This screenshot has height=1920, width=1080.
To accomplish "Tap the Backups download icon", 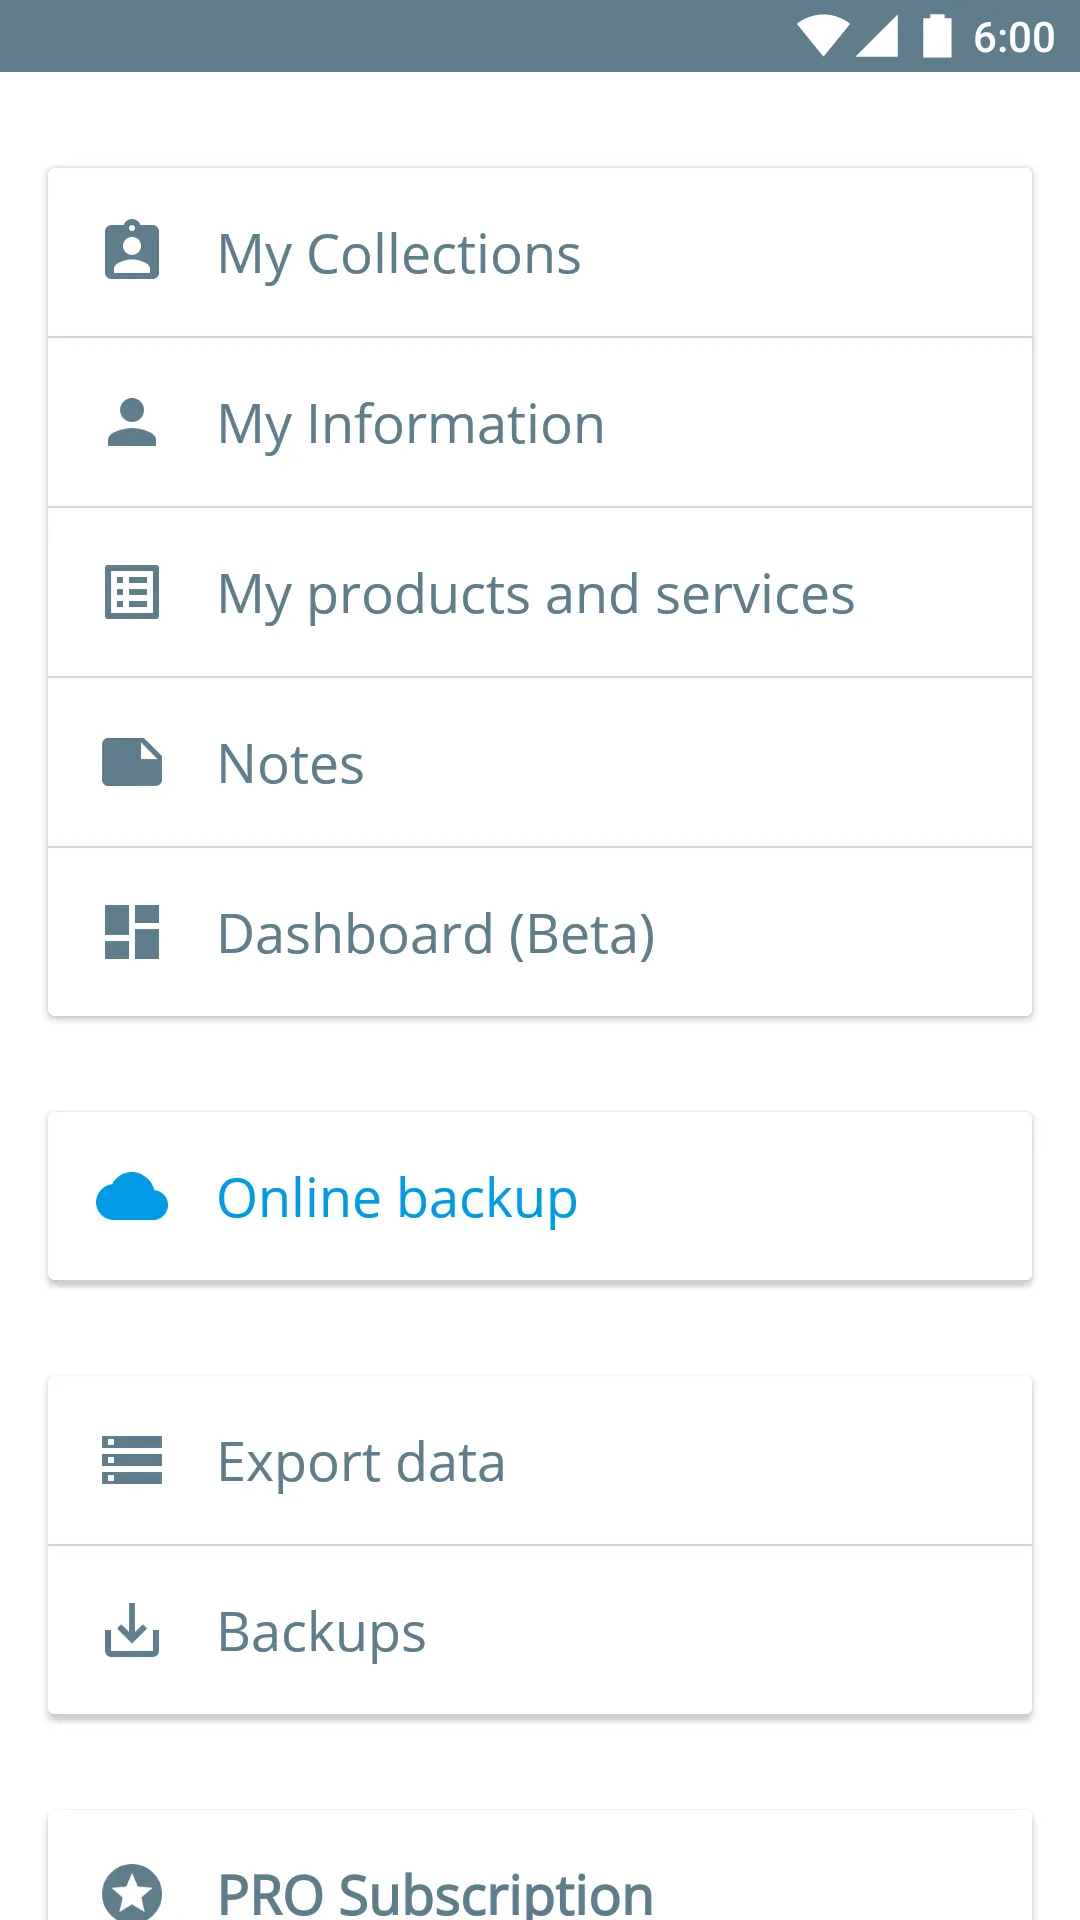I will [x=132, y=1630].
